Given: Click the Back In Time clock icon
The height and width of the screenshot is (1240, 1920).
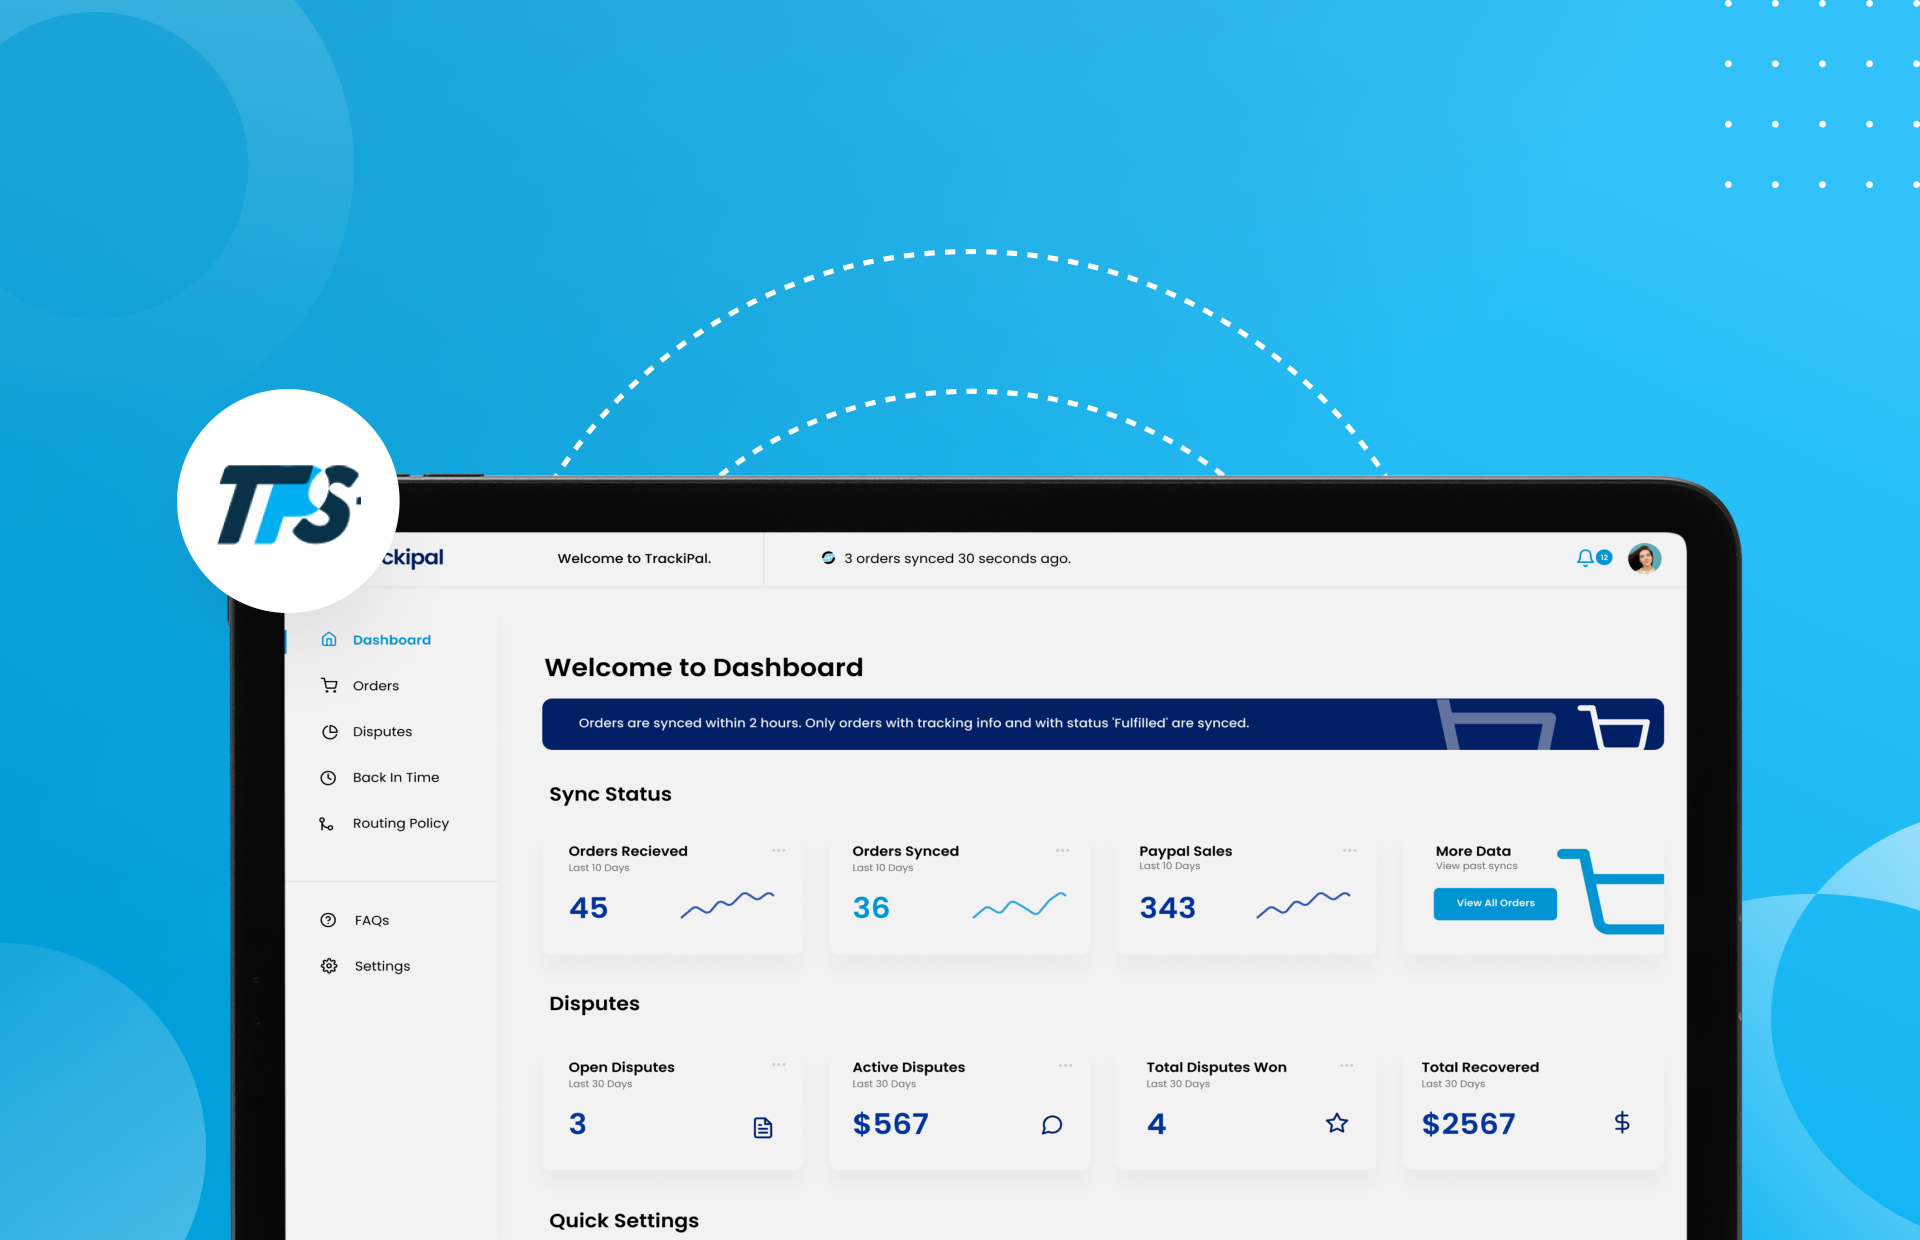Looking at the screenshot, I should [328, 778].
